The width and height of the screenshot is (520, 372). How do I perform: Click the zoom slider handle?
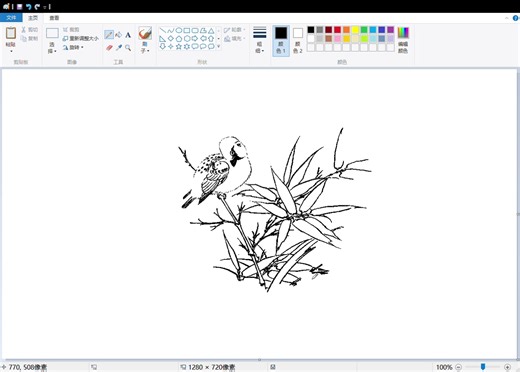(483, 367)
